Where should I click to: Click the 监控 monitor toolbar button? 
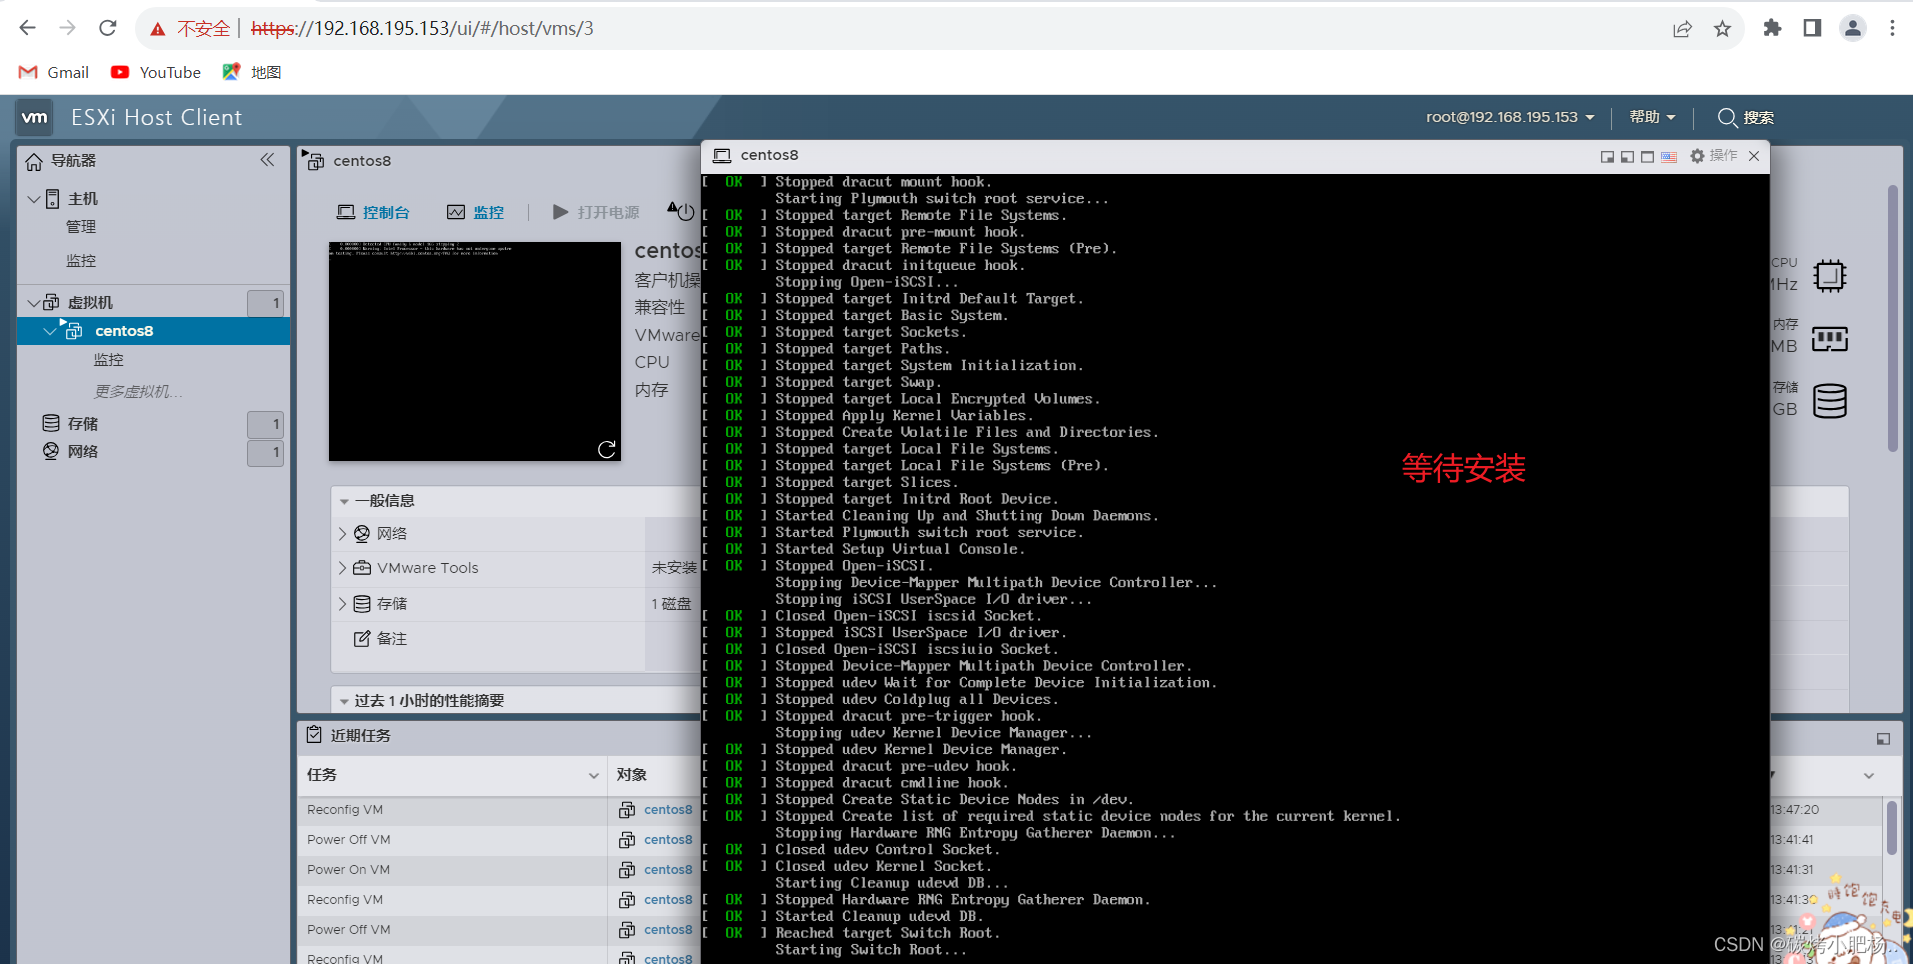pyautogui.click(x=475, y=212)
